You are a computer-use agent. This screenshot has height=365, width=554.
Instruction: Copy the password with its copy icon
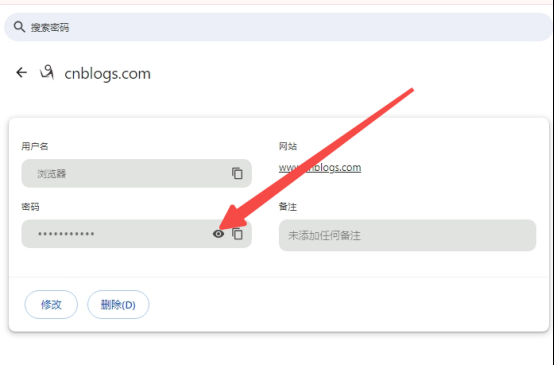(x=237, y=234)
